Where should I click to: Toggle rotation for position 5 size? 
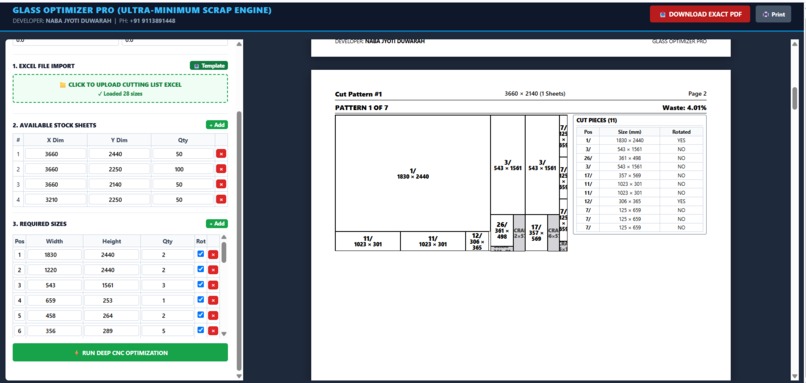click(200, 315)
